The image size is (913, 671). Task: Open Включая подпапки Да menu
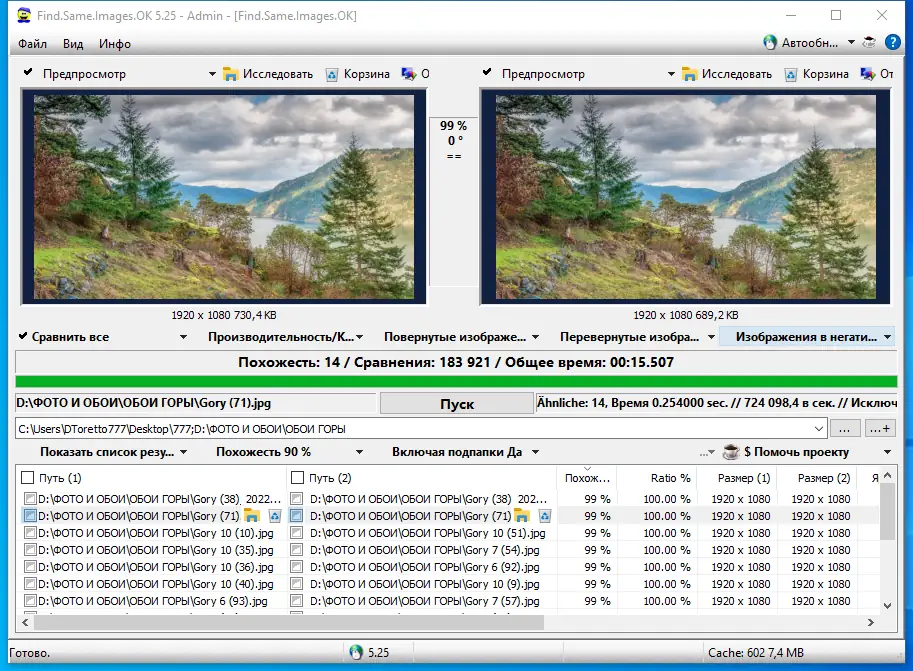pos(465,452)
